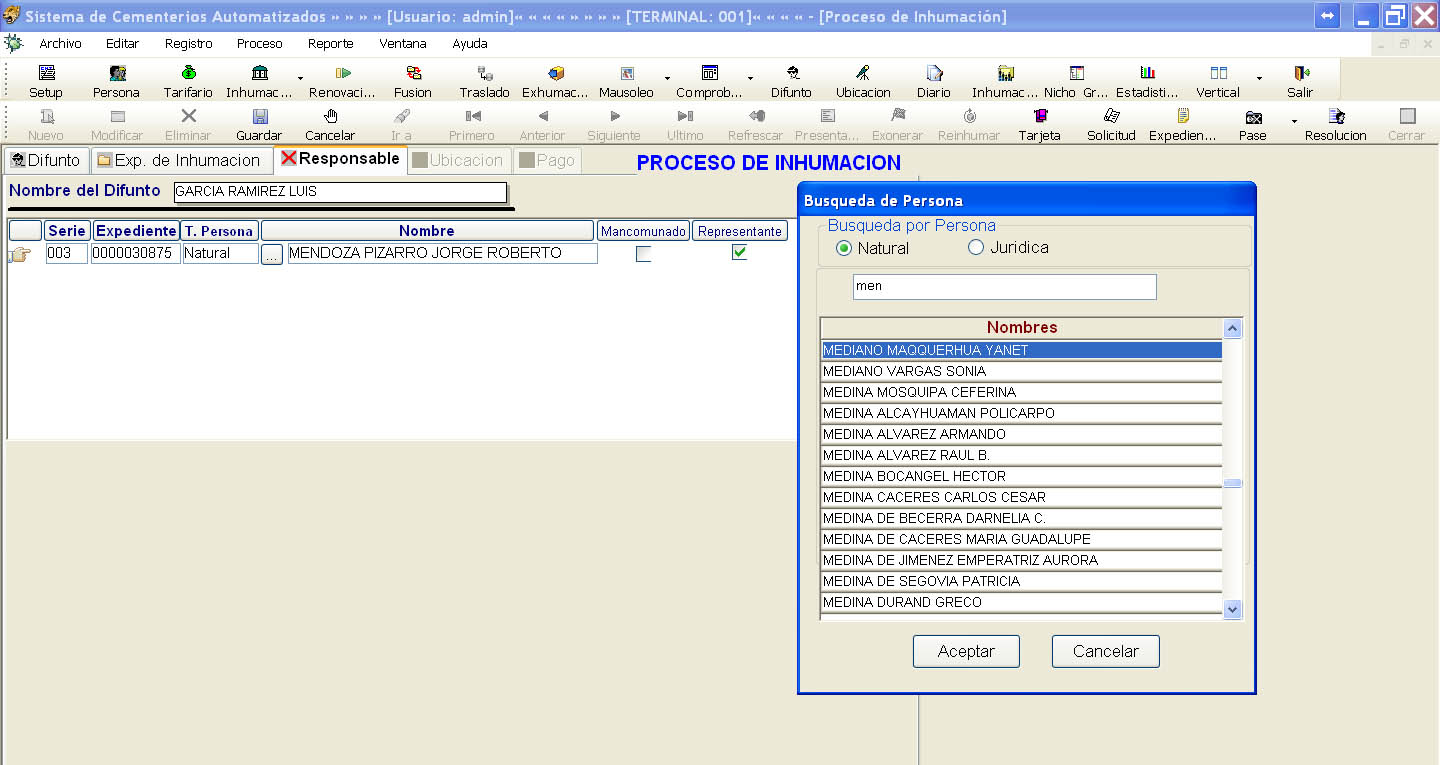This screenshot has width=1440, height=765.
Task: Select MEDINA BOCANGEL HECTOR in the list
Action: (1021, 476)
